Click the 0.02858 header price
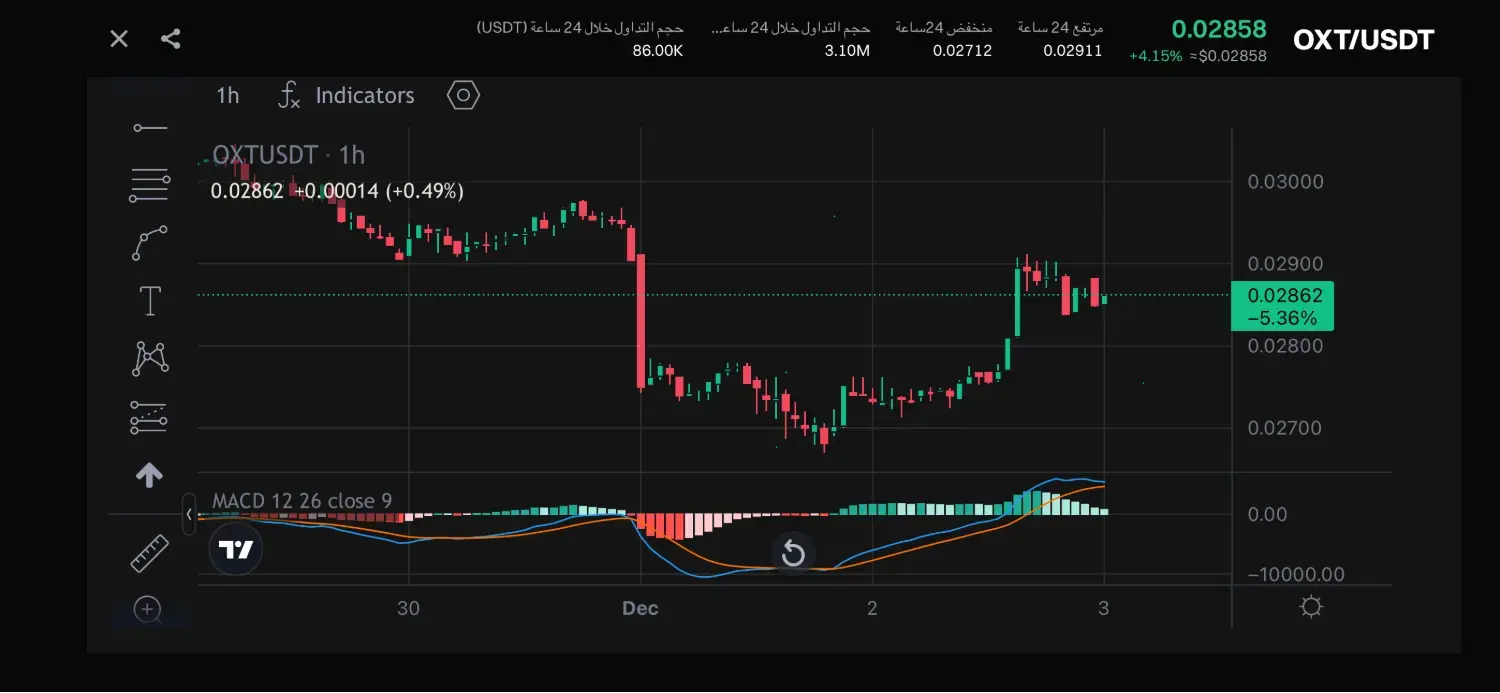Image resolution: width=1500 pixels, height=693 pixels. (x=1219, y=29)
